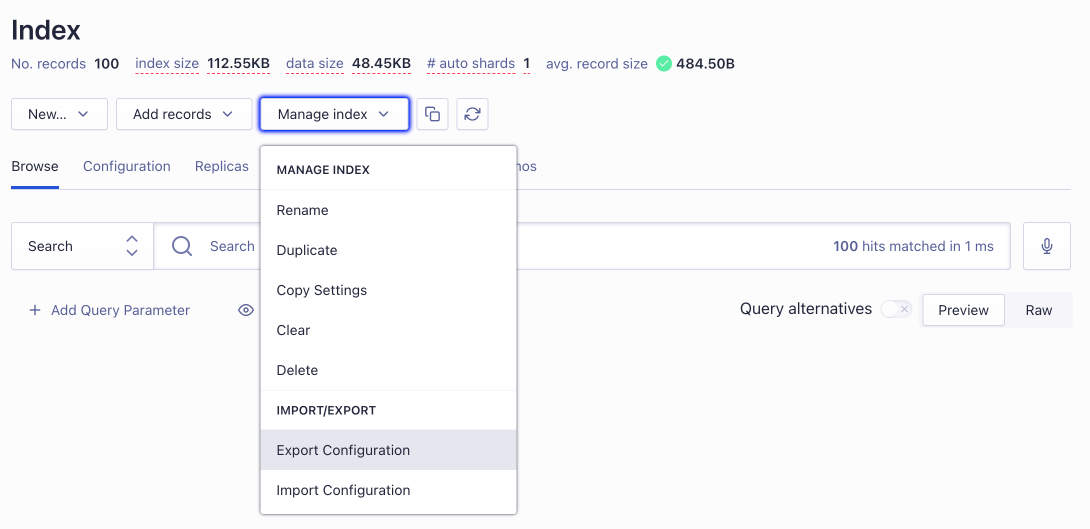Click the eye icon beside Add Query Parameter
This screenshot has height=529, width=1090.
point(246,310)
